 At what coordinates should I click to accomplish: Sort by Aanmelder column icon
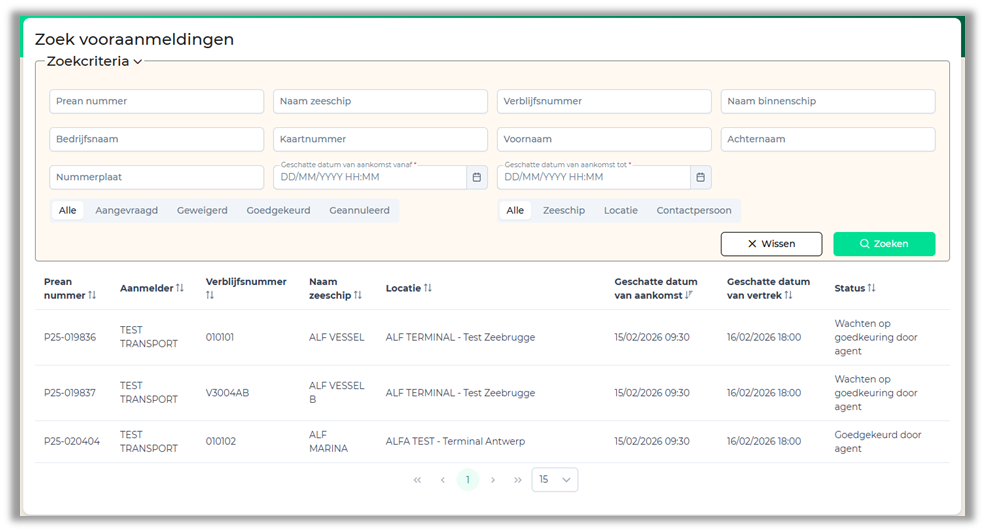tap(180, 288)
